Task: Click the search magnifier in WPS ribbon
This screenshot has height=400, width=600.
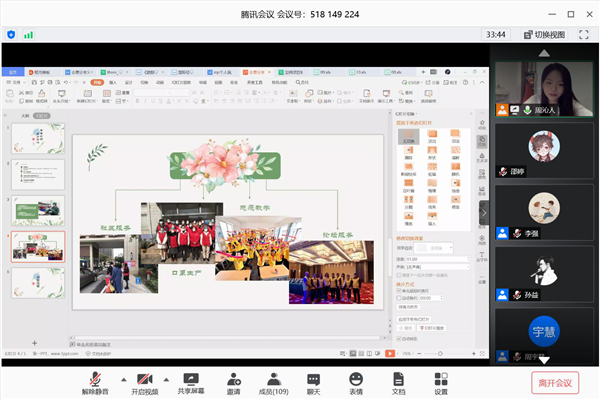Action: point(298,82)
